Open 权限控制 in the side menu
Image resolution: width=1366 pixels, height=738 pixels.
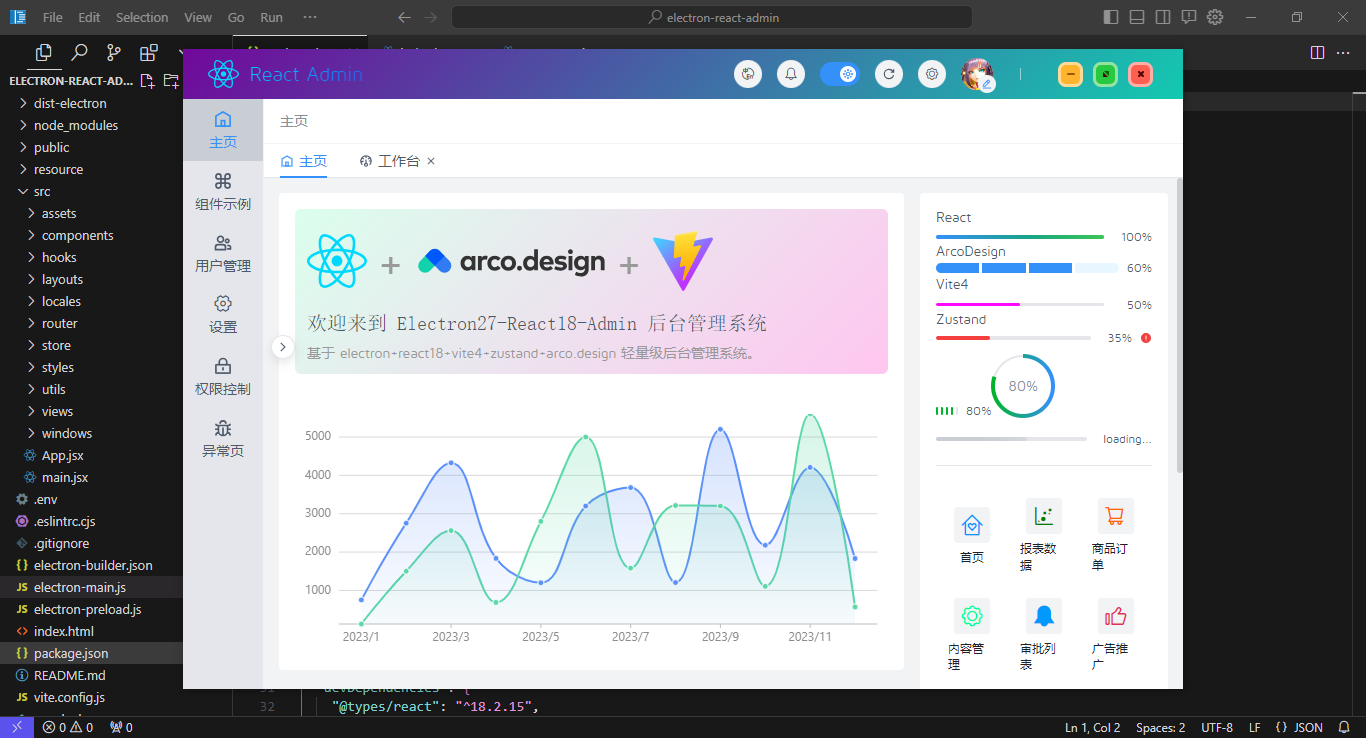point(223,377)
